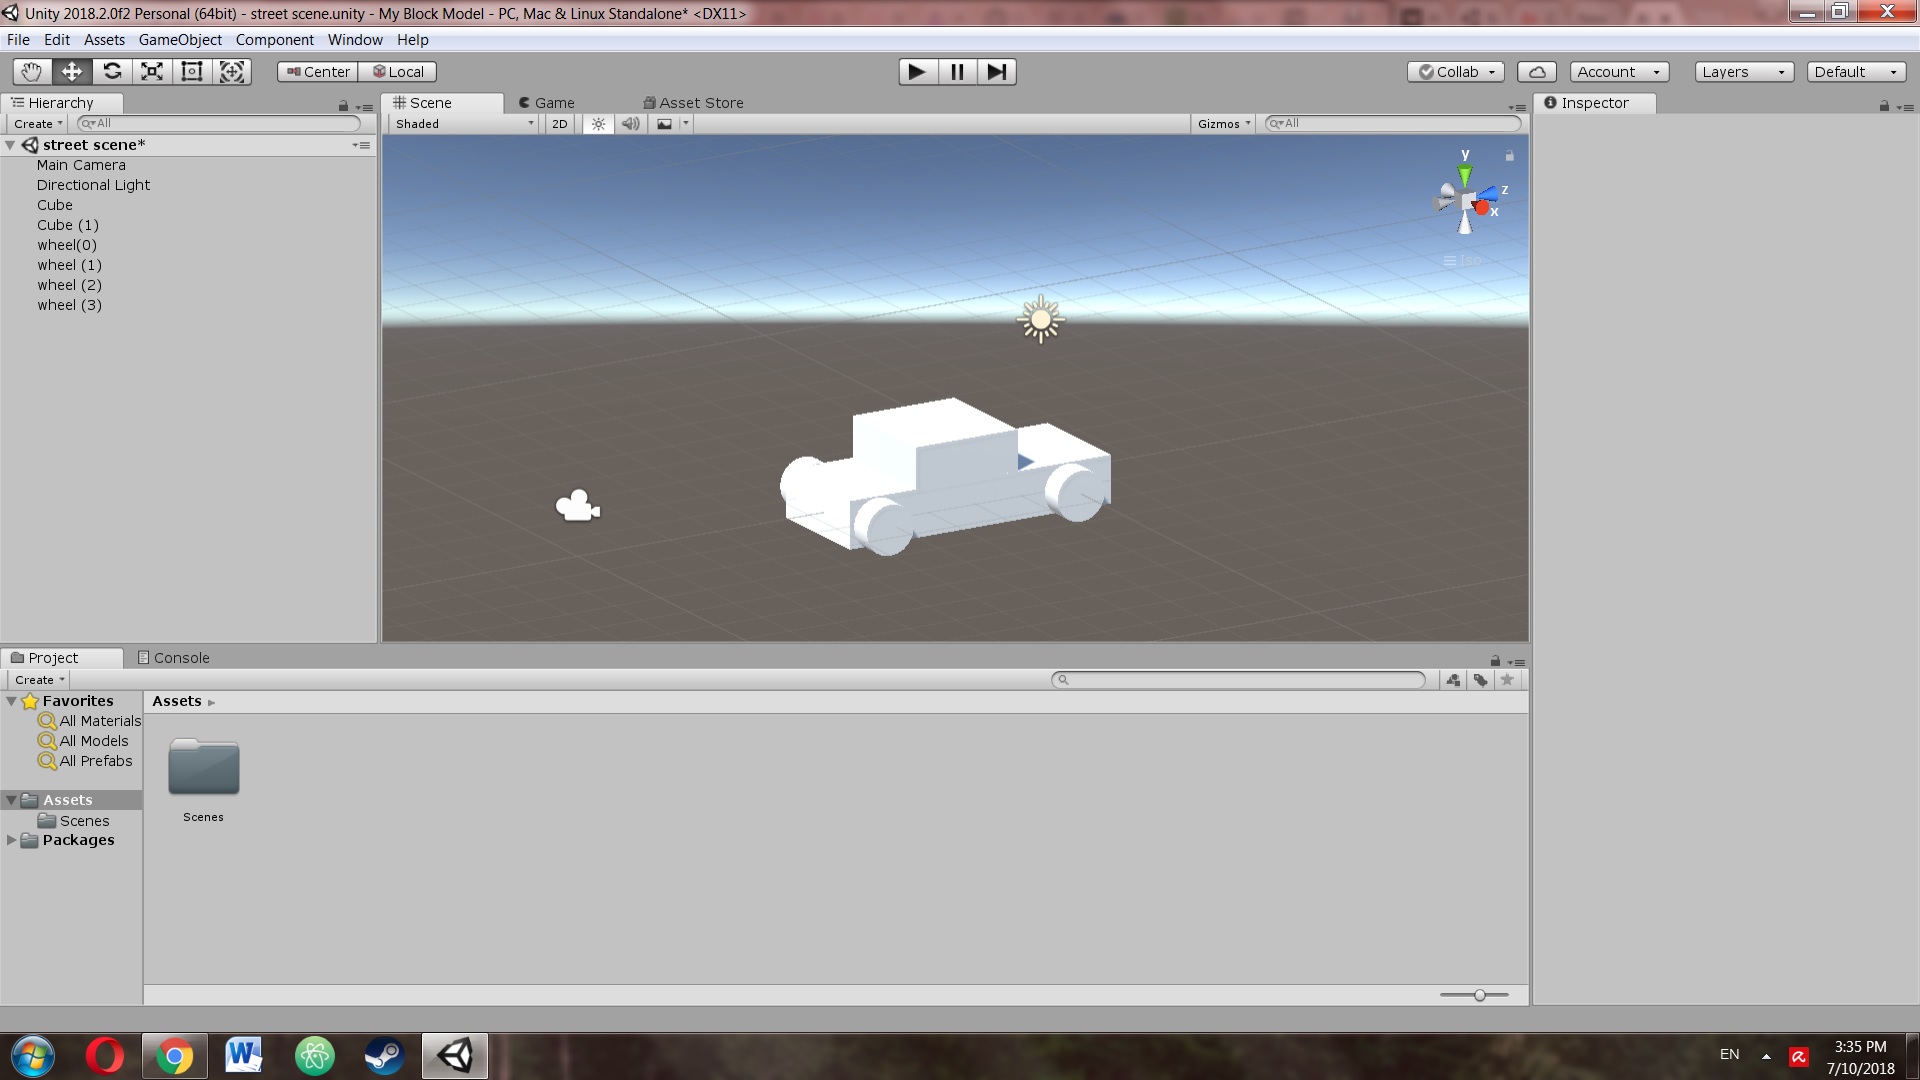Expand the Packages folder in Project

pos(12,840)
